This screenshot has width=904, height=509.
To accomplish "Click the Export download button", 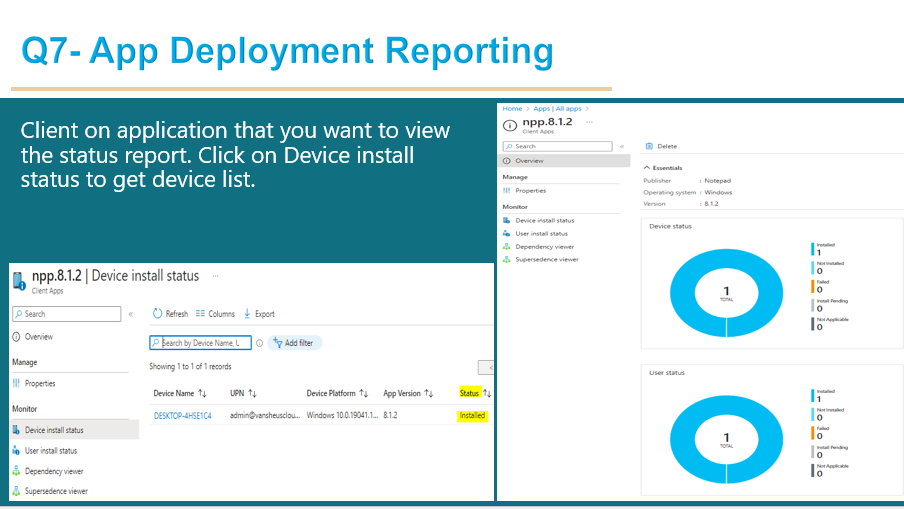I will point(259,314).
